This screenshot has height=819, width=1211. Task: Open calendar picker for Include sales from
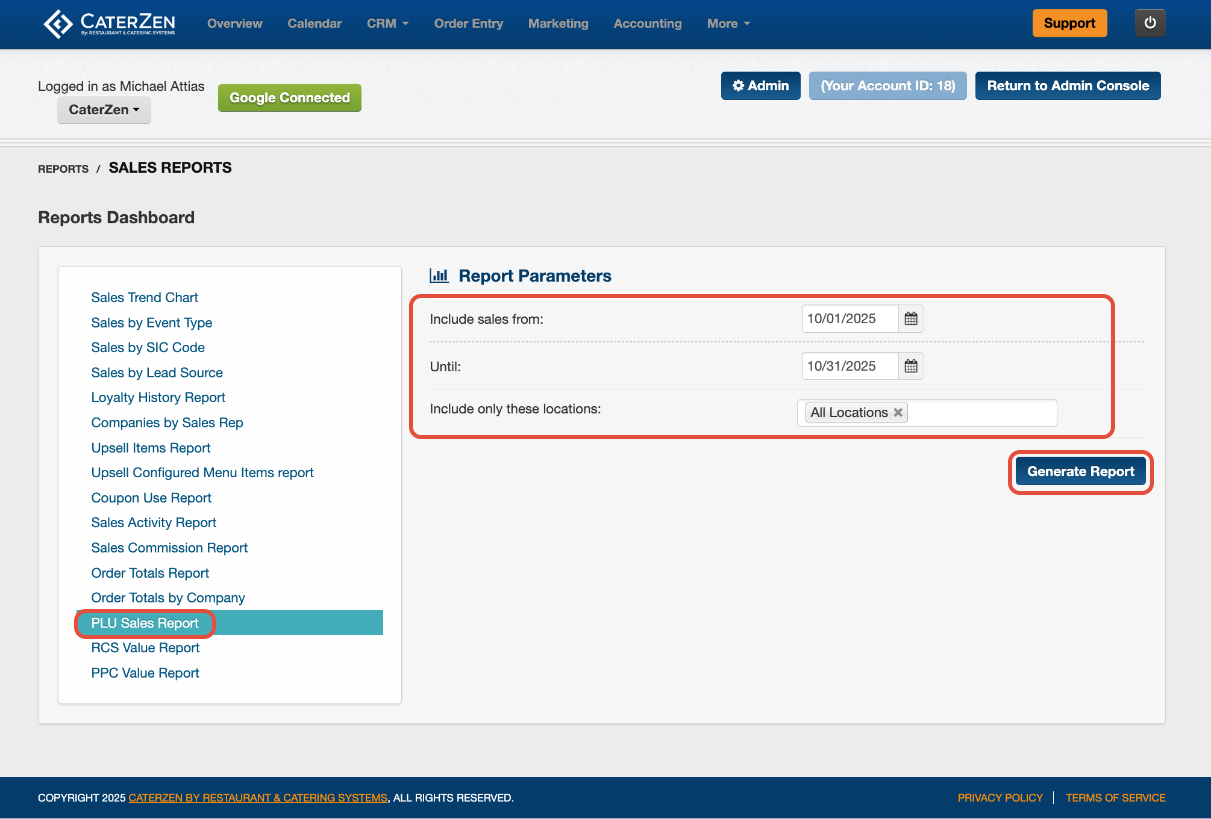[x=911, y=319]
